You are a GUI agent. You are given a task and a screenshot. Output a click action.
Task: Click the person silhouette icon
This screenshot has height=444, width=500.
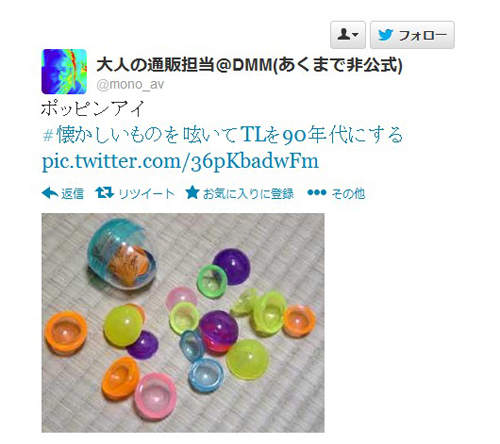pos(344,34)
